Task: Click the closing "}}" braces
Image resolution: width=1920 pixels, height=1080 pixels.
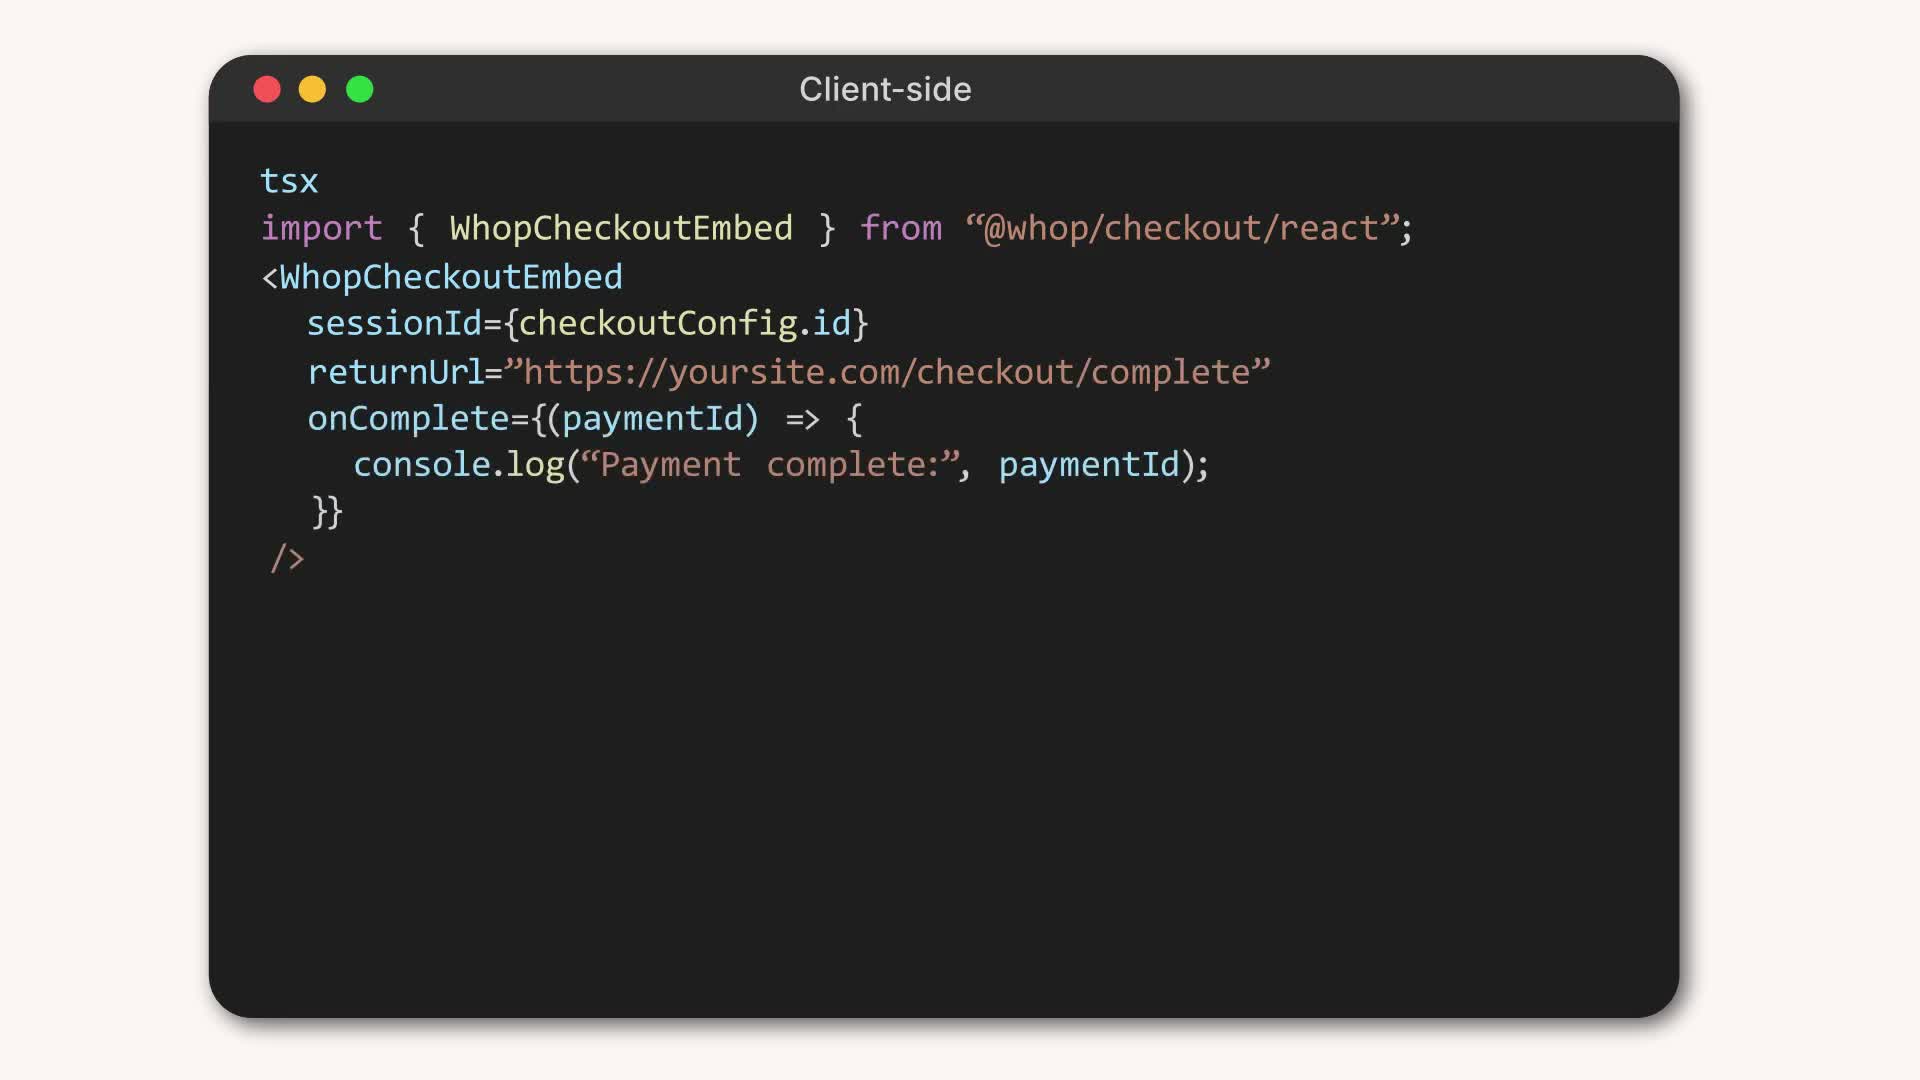Action: point(327,512)
